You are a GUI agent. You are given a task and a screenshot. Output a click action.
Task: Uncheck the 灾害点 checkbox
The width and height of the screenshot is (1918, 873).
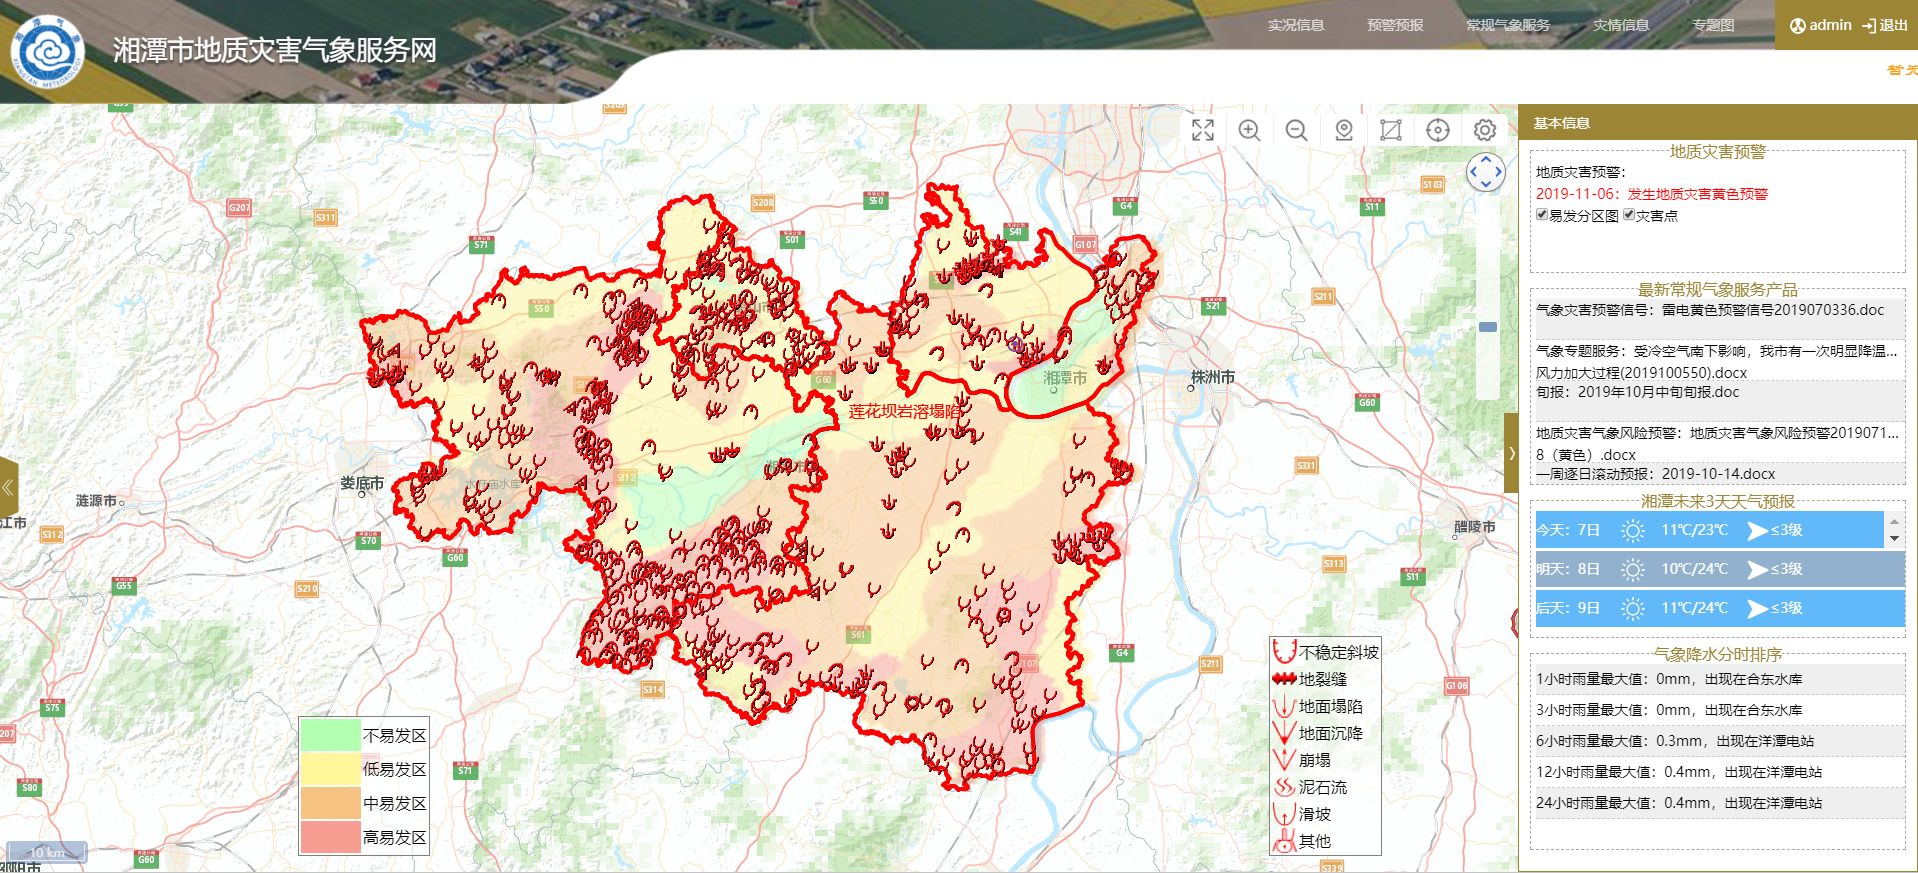coord(1629,215)
